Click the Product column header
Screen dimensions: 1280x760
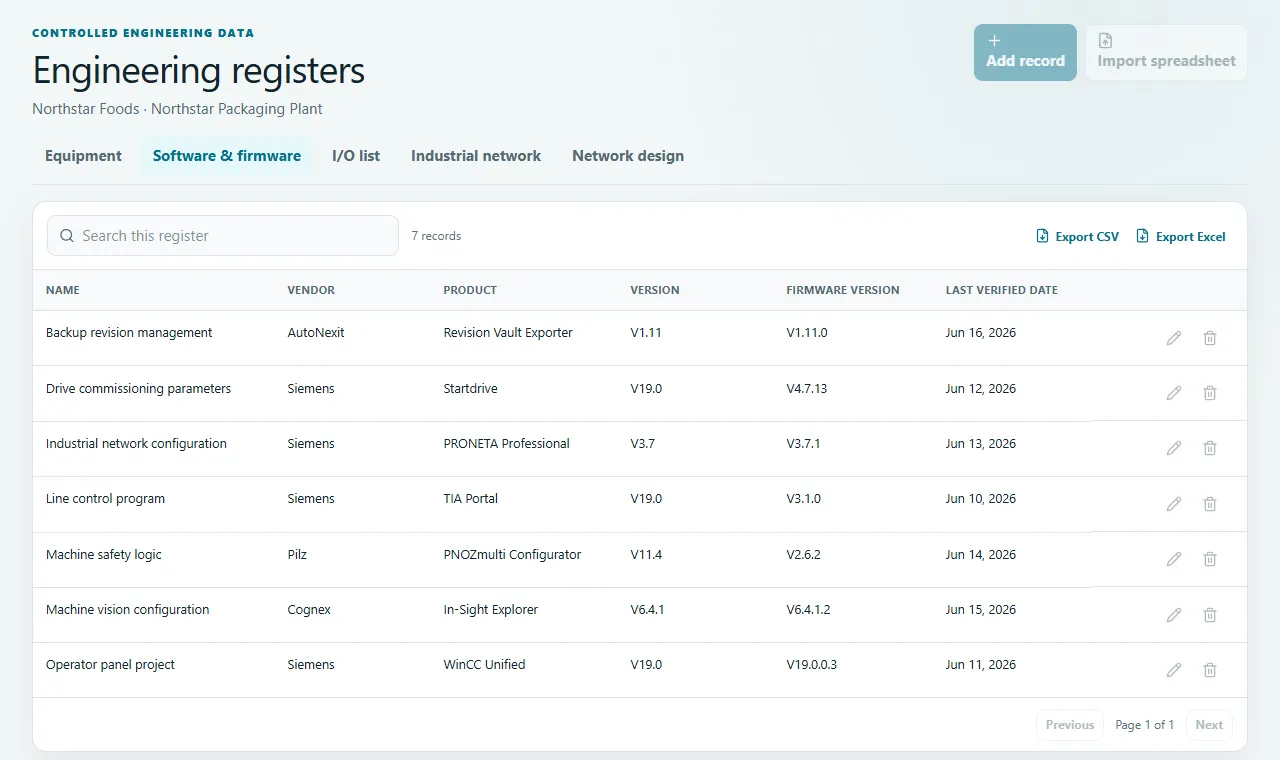pyautogui.click(x=470, y=290)
